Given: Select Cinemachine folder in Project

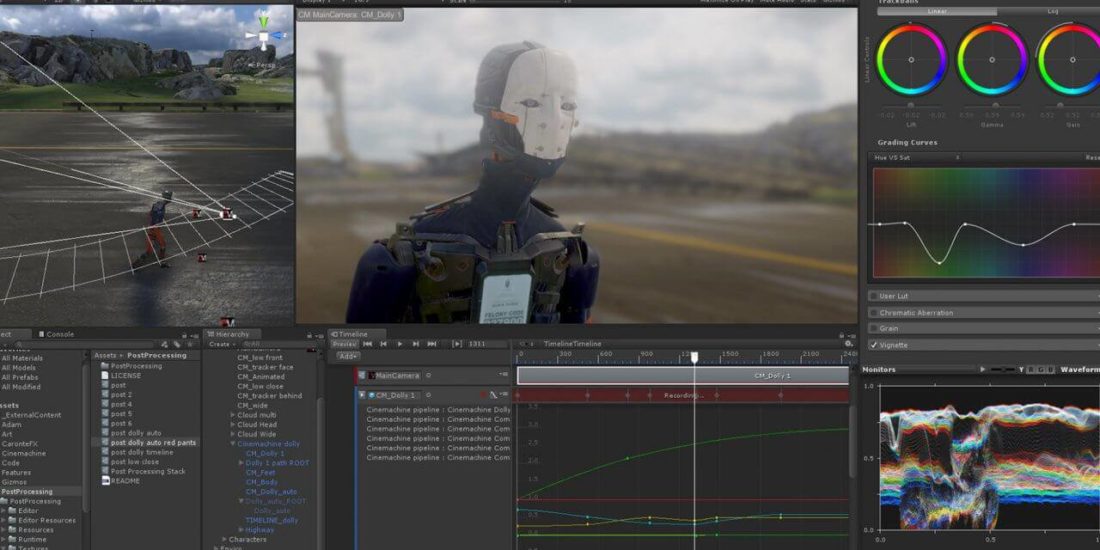Looking at the screenshot, I should [24, 453].
